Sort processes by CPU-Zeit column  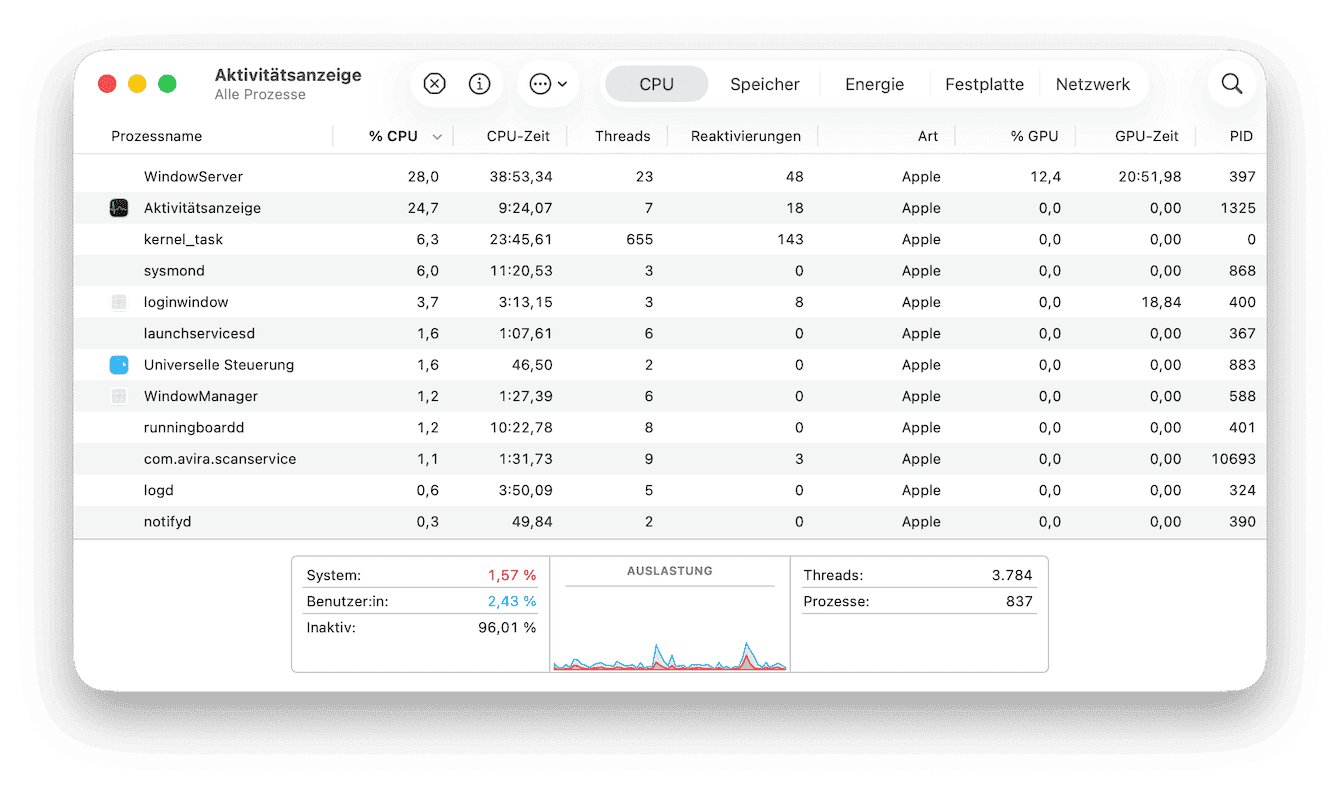(519, 136)
